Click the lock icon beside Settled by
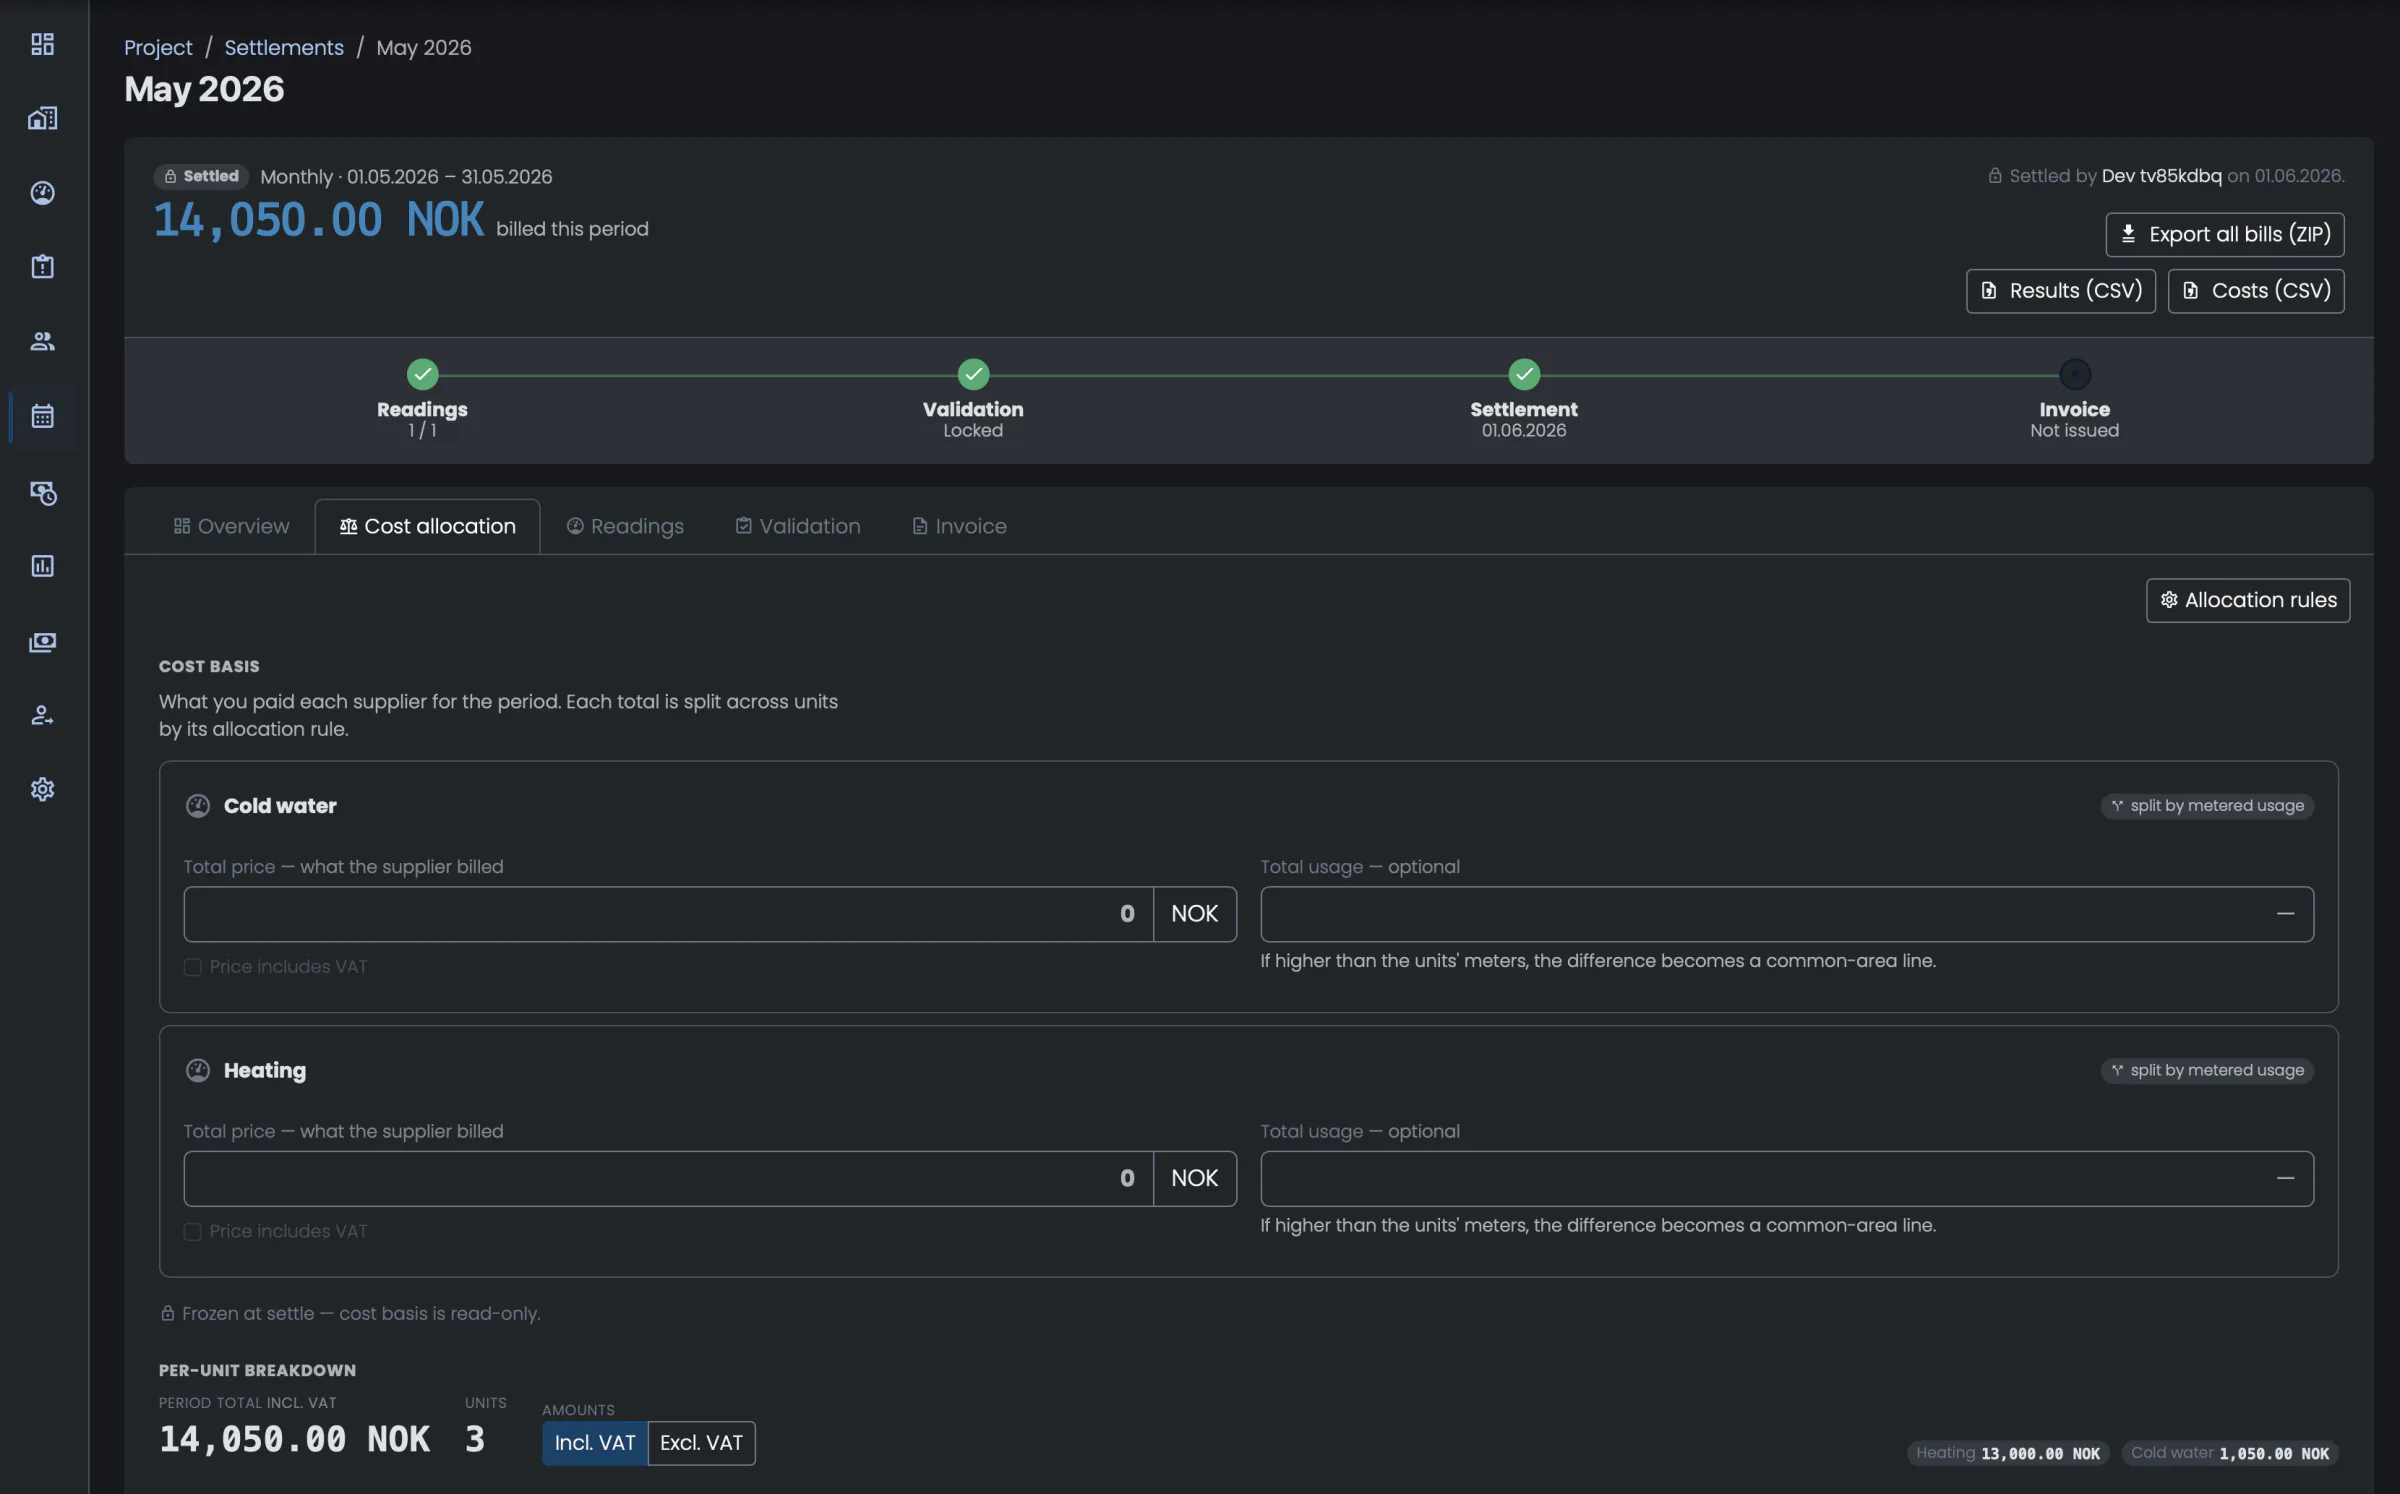This screenshot has width=2400, height=1494. click(1994, 176)
